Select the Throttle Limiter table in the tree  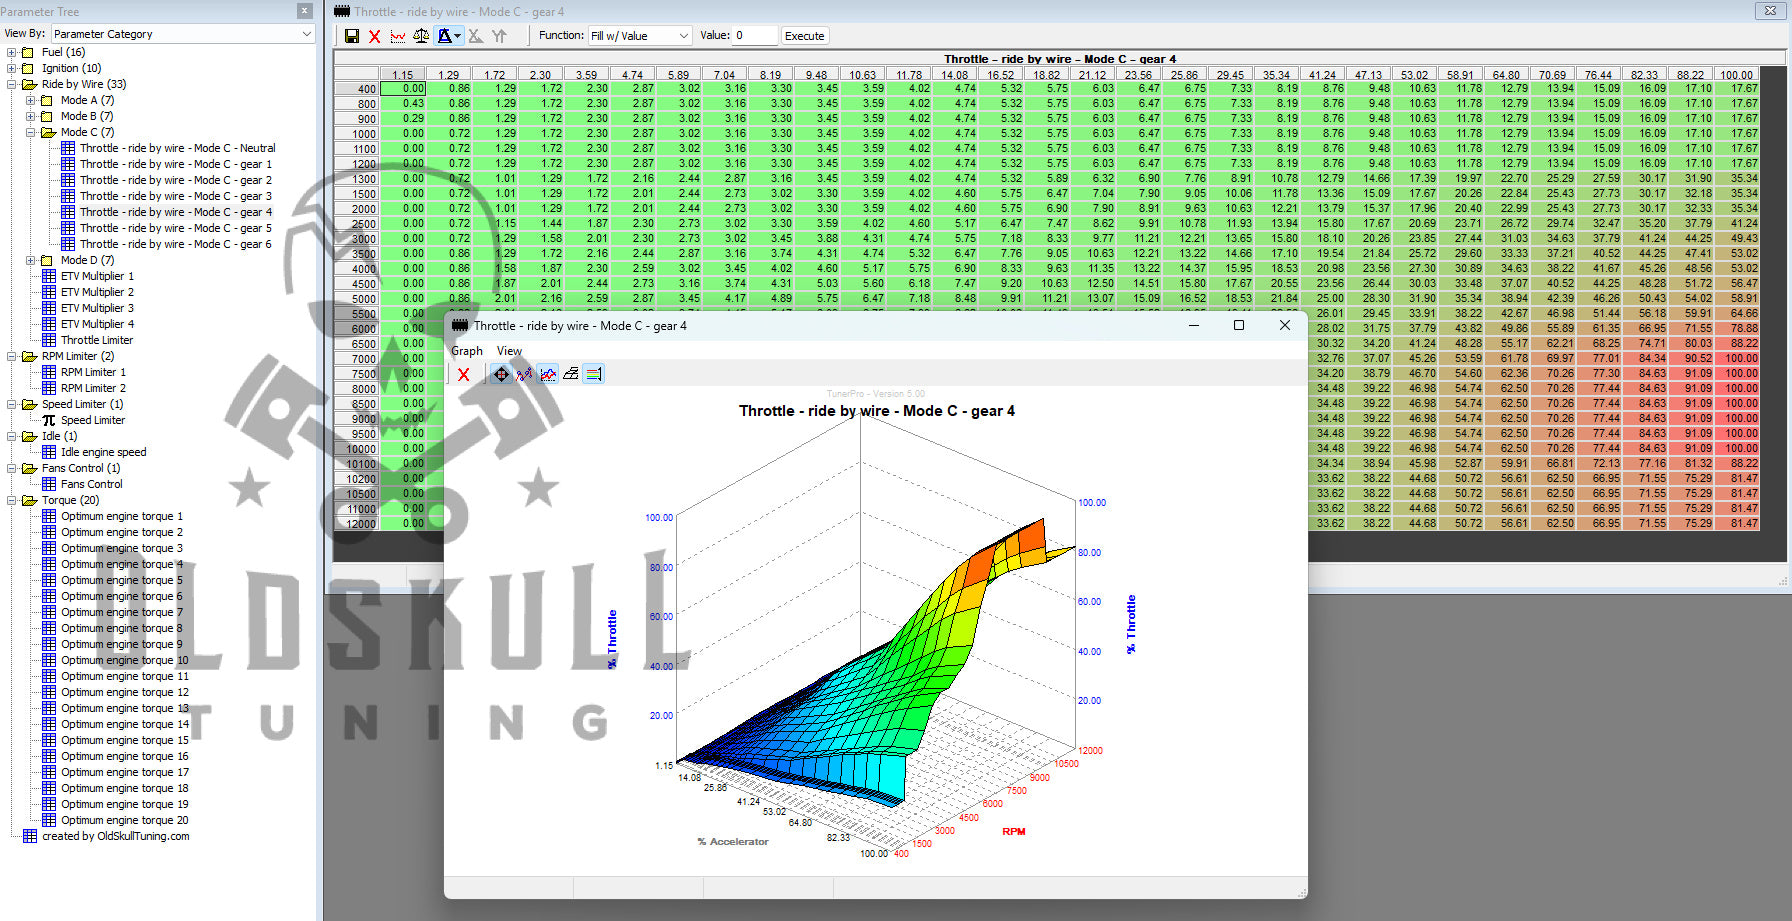point(96,340)
